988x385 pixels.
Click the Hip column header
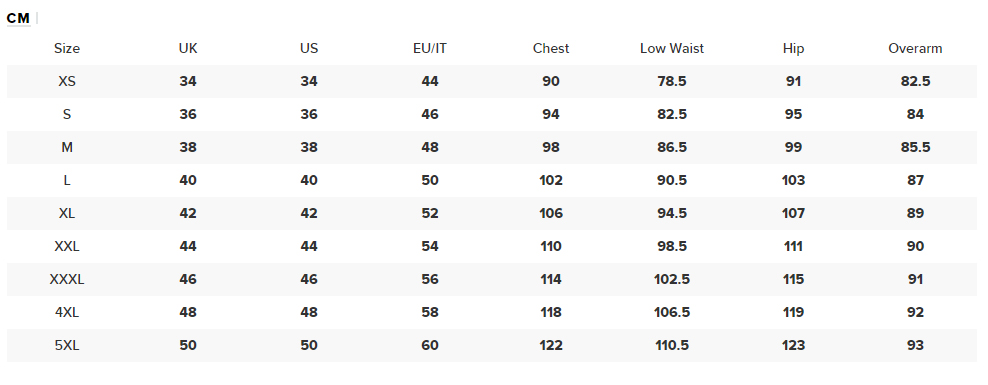(x=793, y=49)
